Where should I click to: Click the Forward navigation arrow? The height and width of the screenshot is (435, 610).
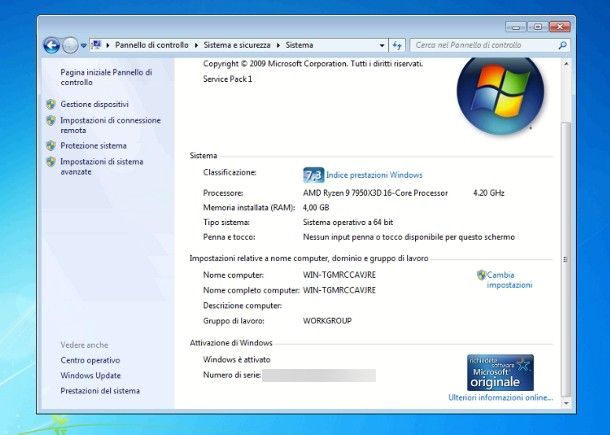(70, 46)
